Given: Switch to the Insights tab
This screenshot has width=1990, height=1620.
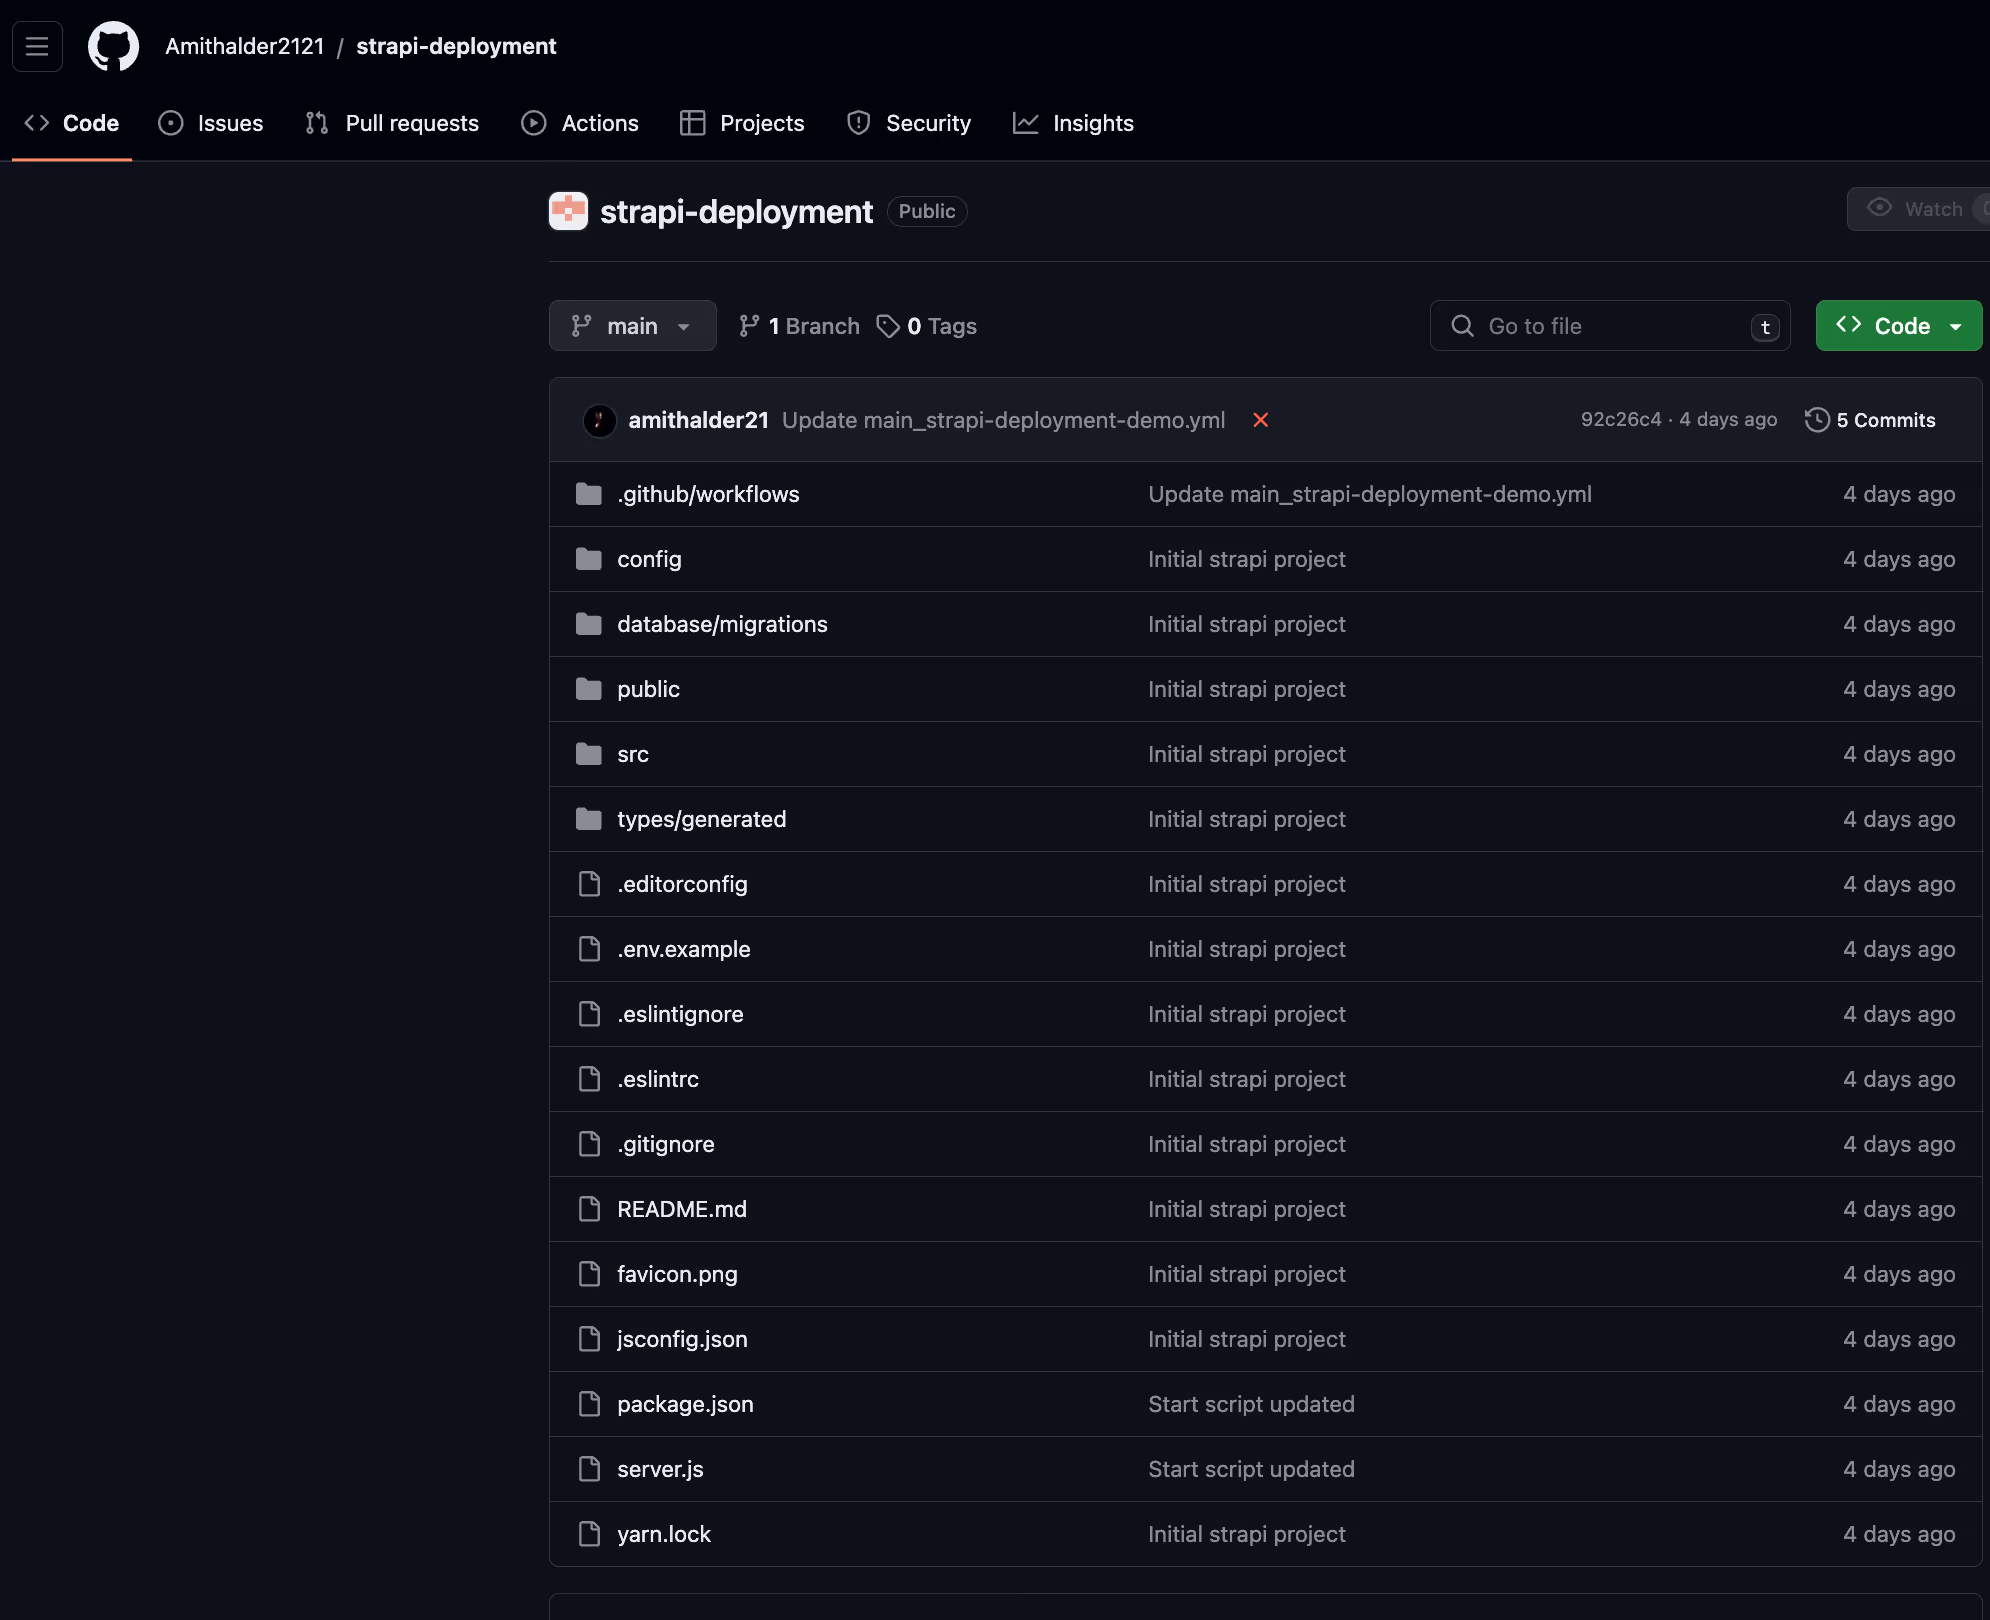Looking at the screenshot, I should [1072, 122].
